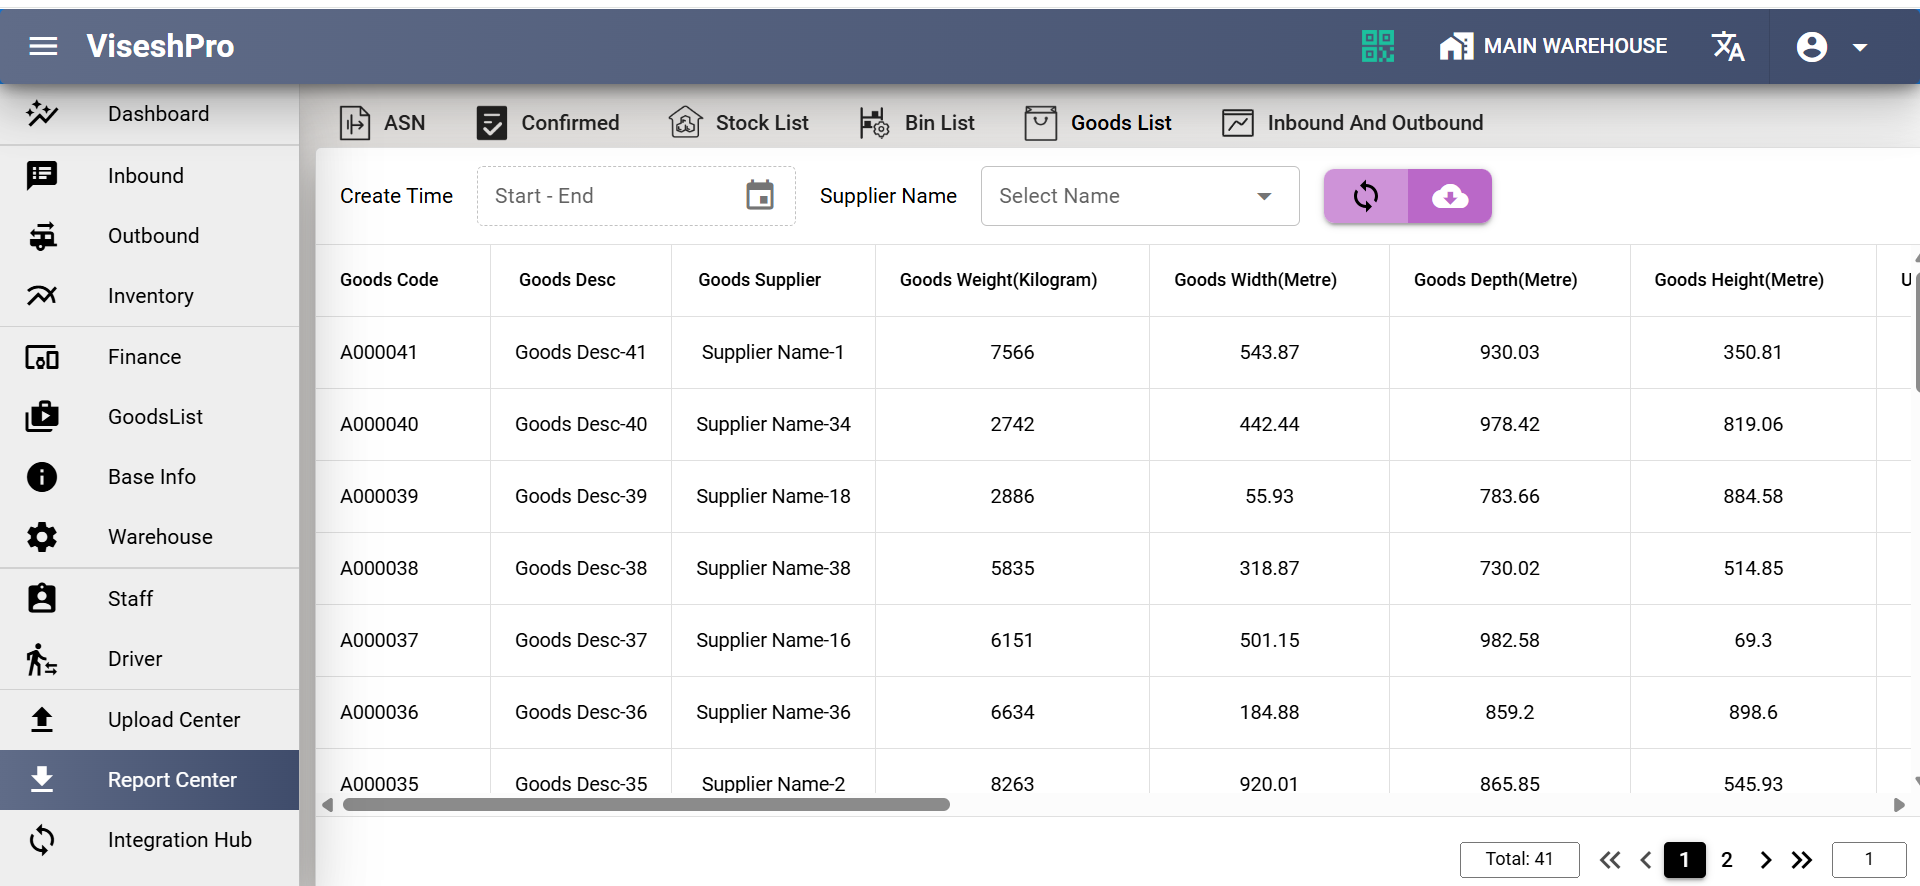Select Report Center in sidebar
The height and width of the screenshot is (886, 1920).
(x=172, y=780)
